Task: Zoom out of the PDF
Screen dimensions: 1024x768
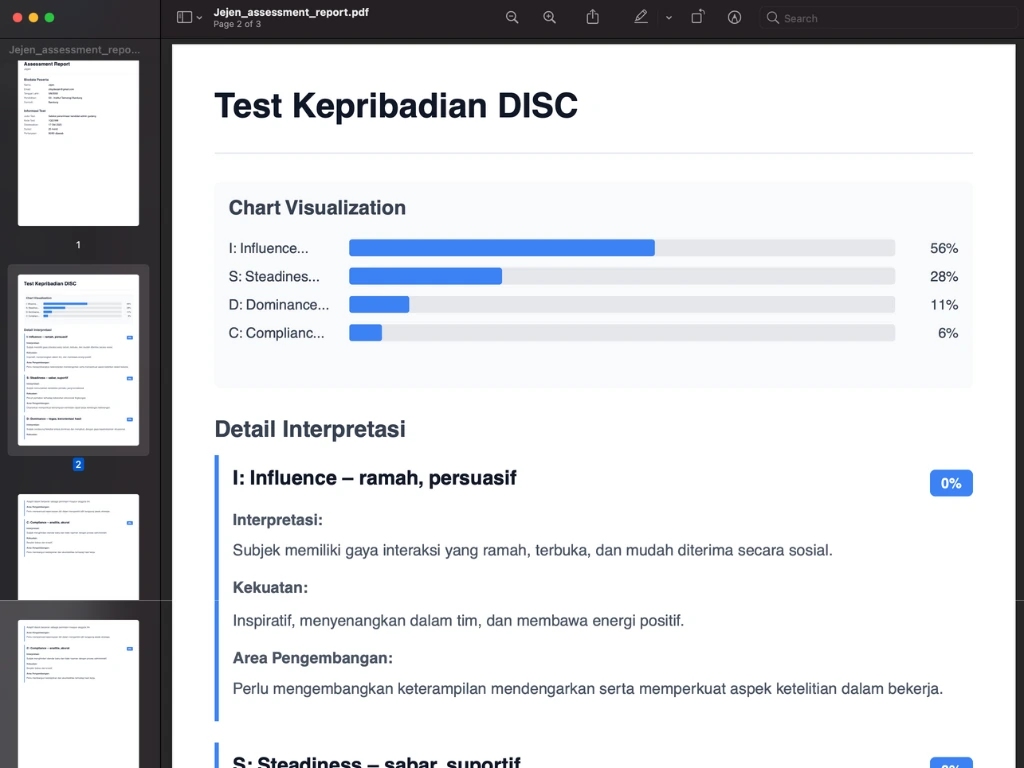Action: tap(512, 17)
